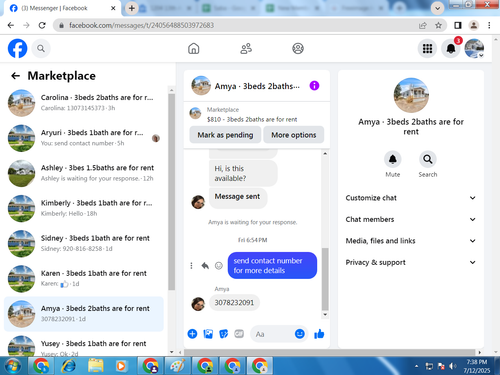Open the Facebook search magnifier

41,49
